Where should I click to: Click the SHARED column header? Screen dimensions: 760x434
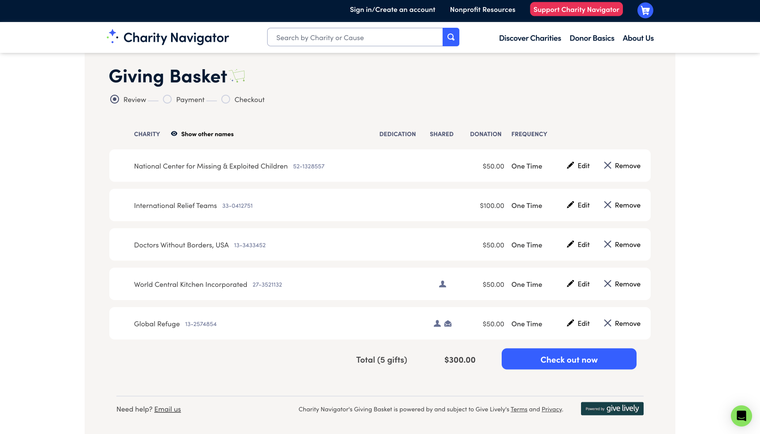[442, 134]
